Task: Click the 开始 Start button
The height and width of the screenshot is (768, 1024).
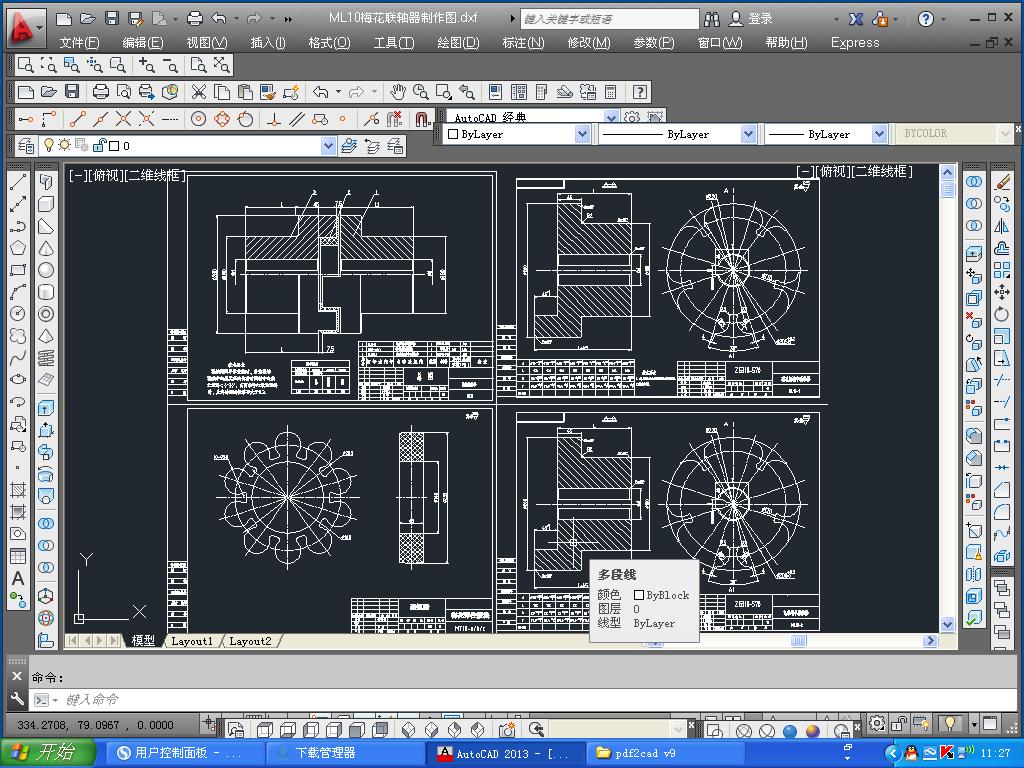Action: pyautogui.click(x=48, y=753)
